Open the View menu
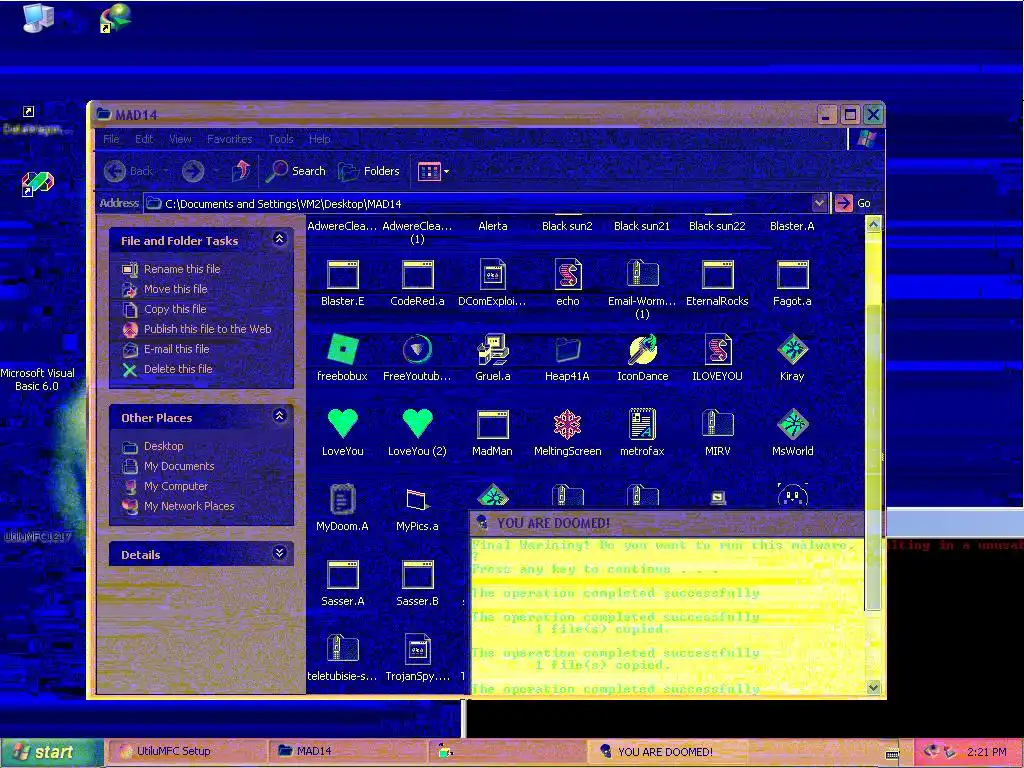 tap(180, 139)
